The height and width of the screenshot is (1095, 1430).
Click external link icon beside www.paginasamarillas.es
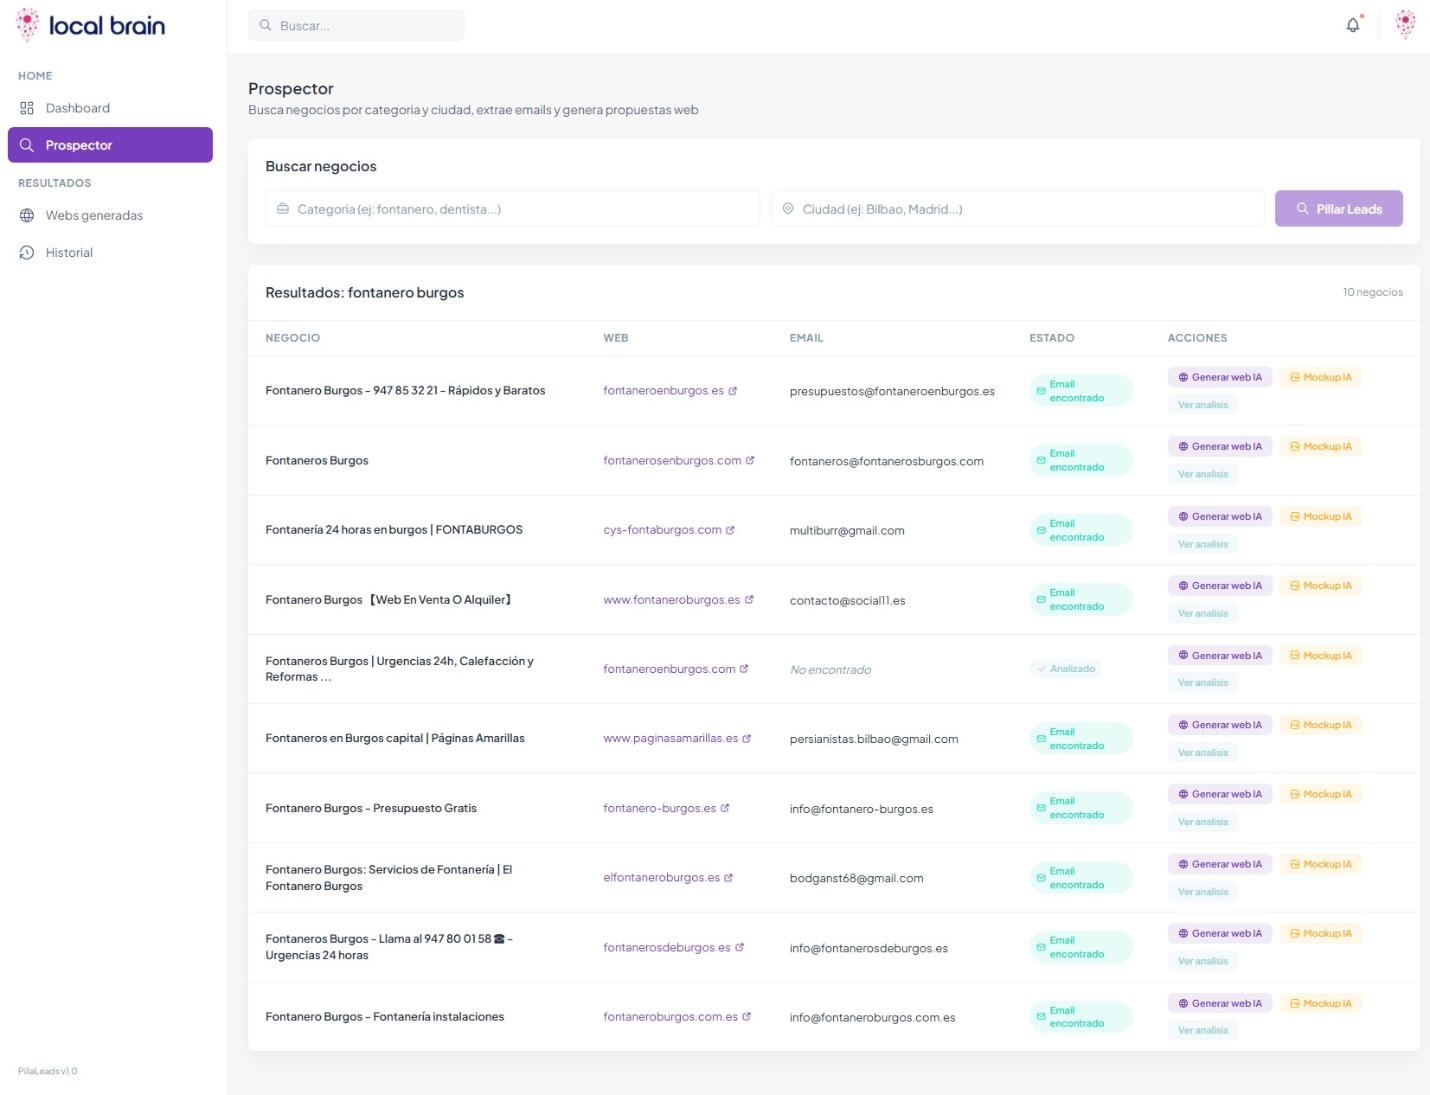[x=747, y=739]
